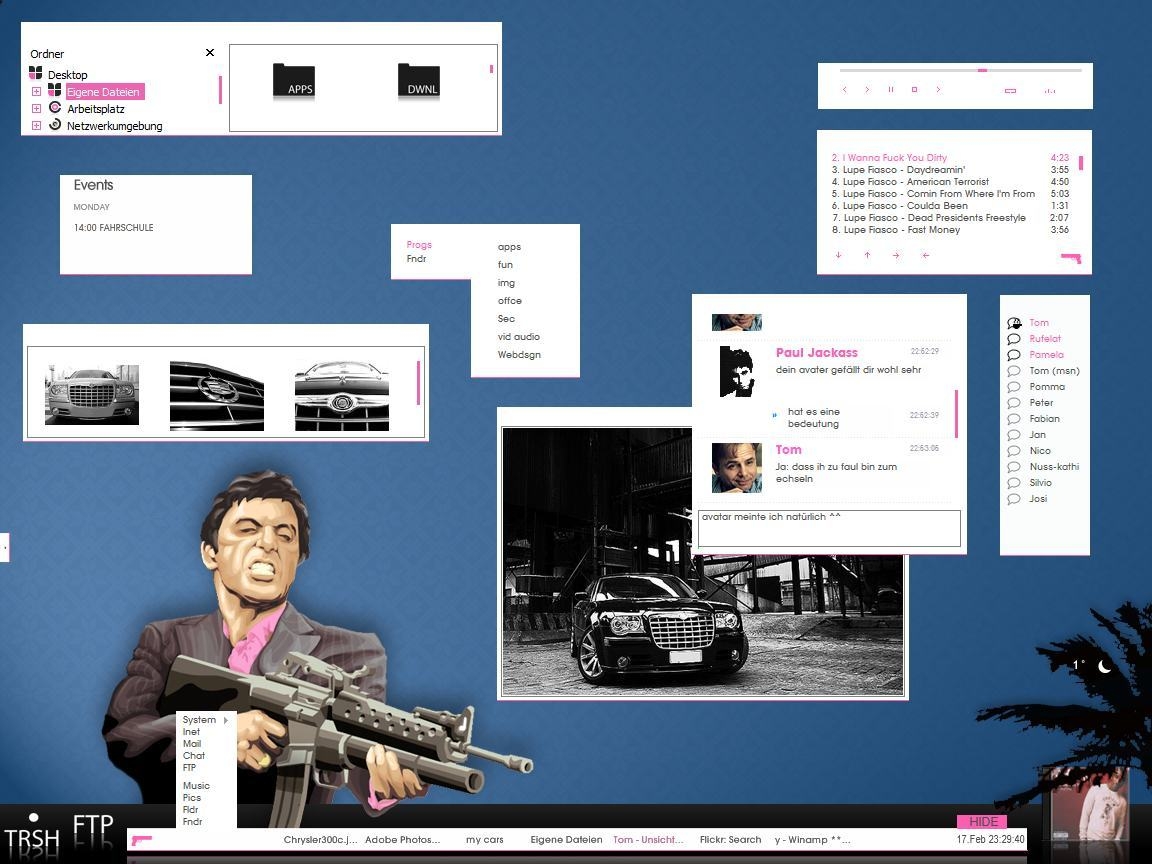Select Inet in the start menu

(191, 732)
